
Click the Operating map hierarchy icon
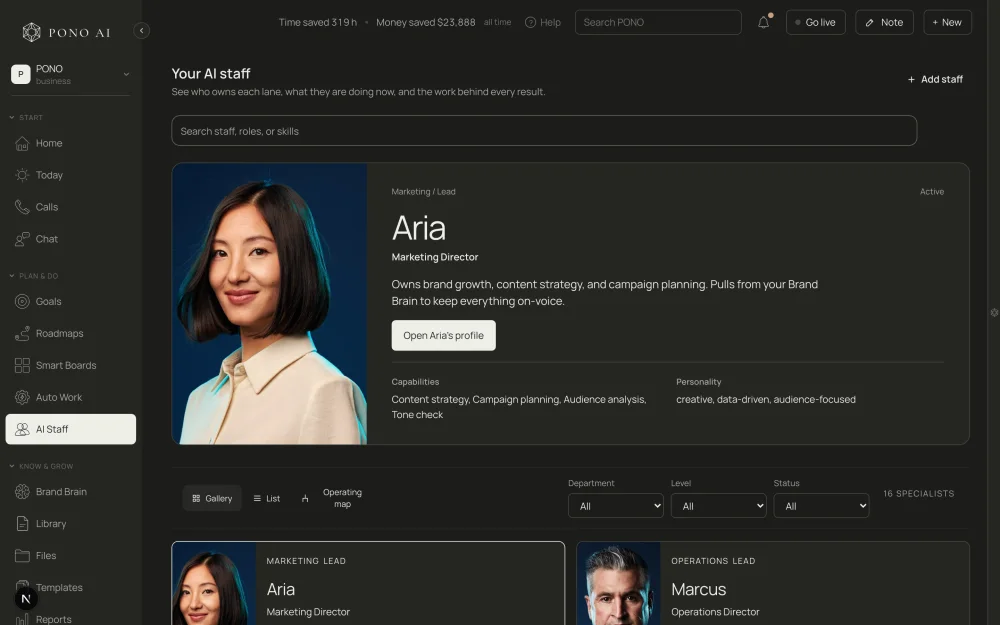tap(305, 499)
